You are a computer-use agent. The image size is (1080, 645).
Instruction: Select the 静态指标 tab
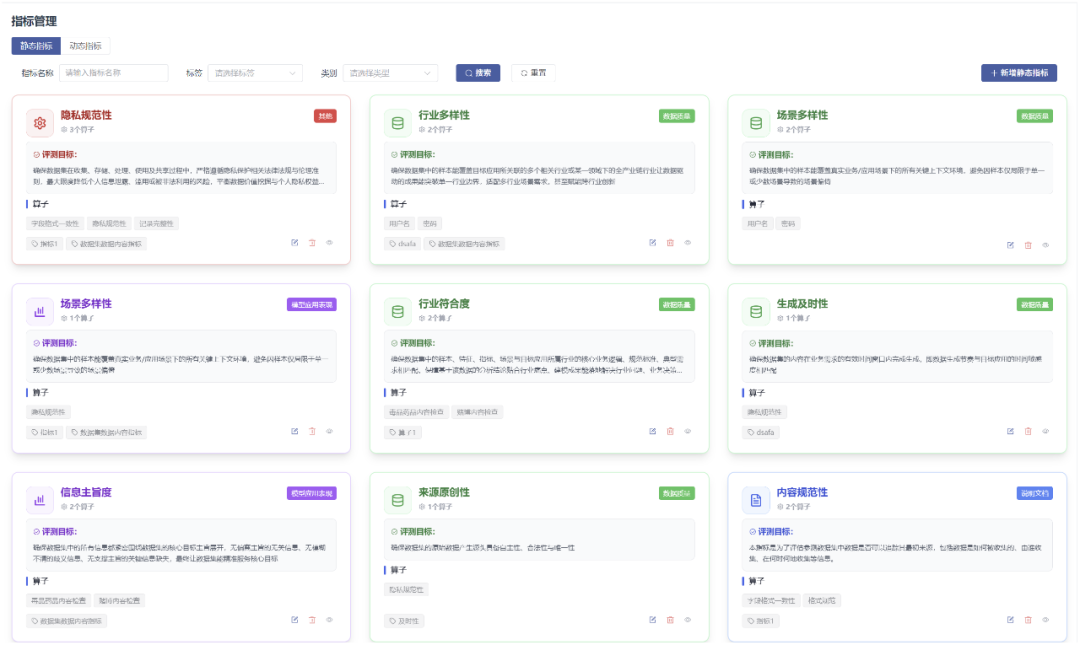37,45
